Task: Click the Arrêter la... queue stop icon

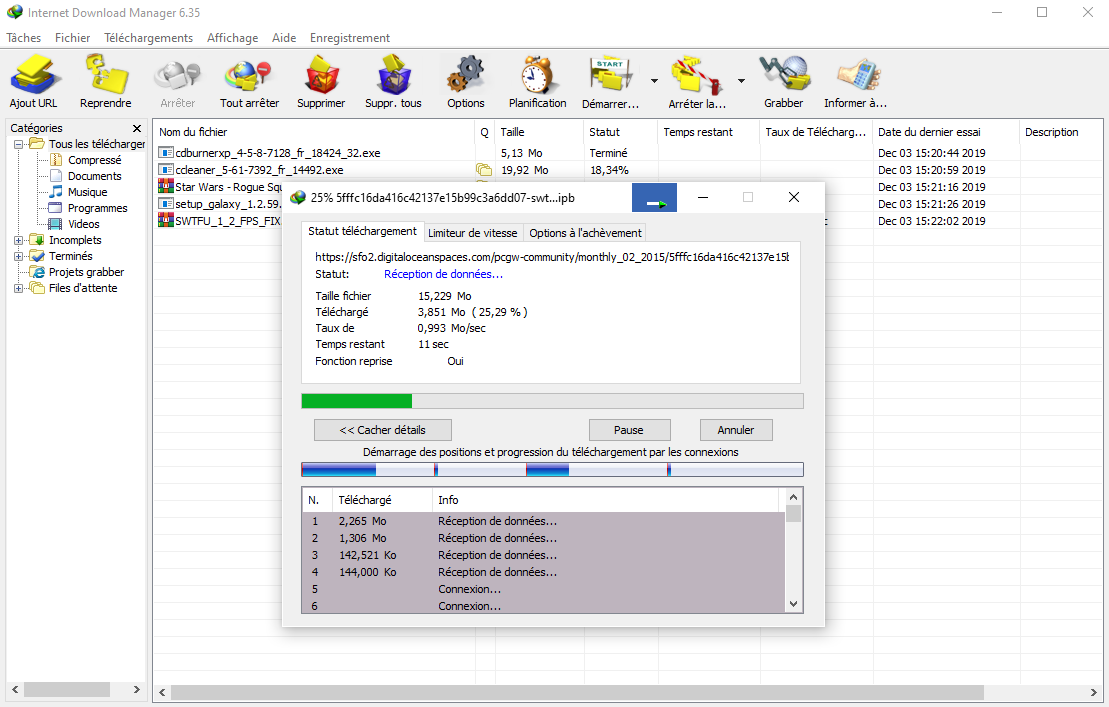Action: click(x=697, y=76)
